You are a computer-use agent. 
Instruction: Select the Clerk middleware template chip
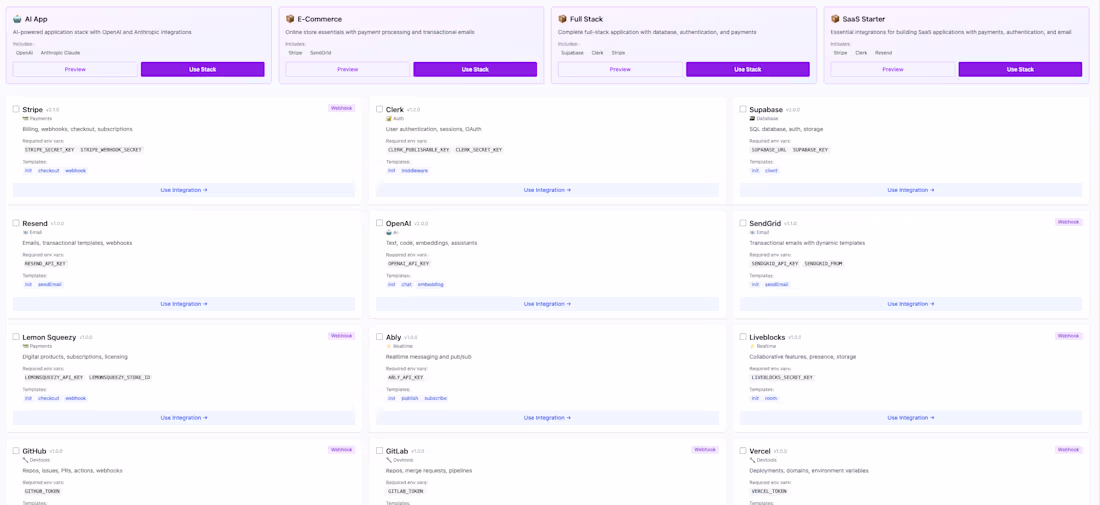click(415, 171)
